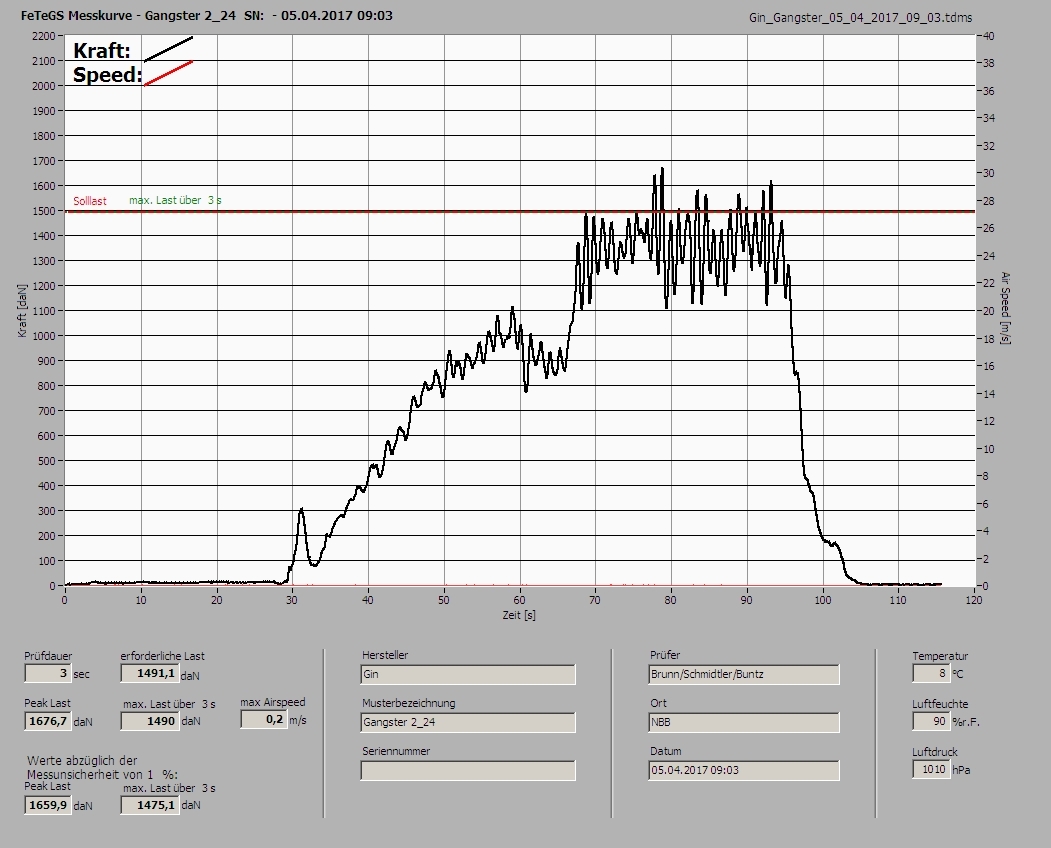Click the file name Gin_Gangster_05_04_2017_09_03.tdms
Viewport: 1051px width, 848px height.
pyautogui.click(x=860, y=18)
